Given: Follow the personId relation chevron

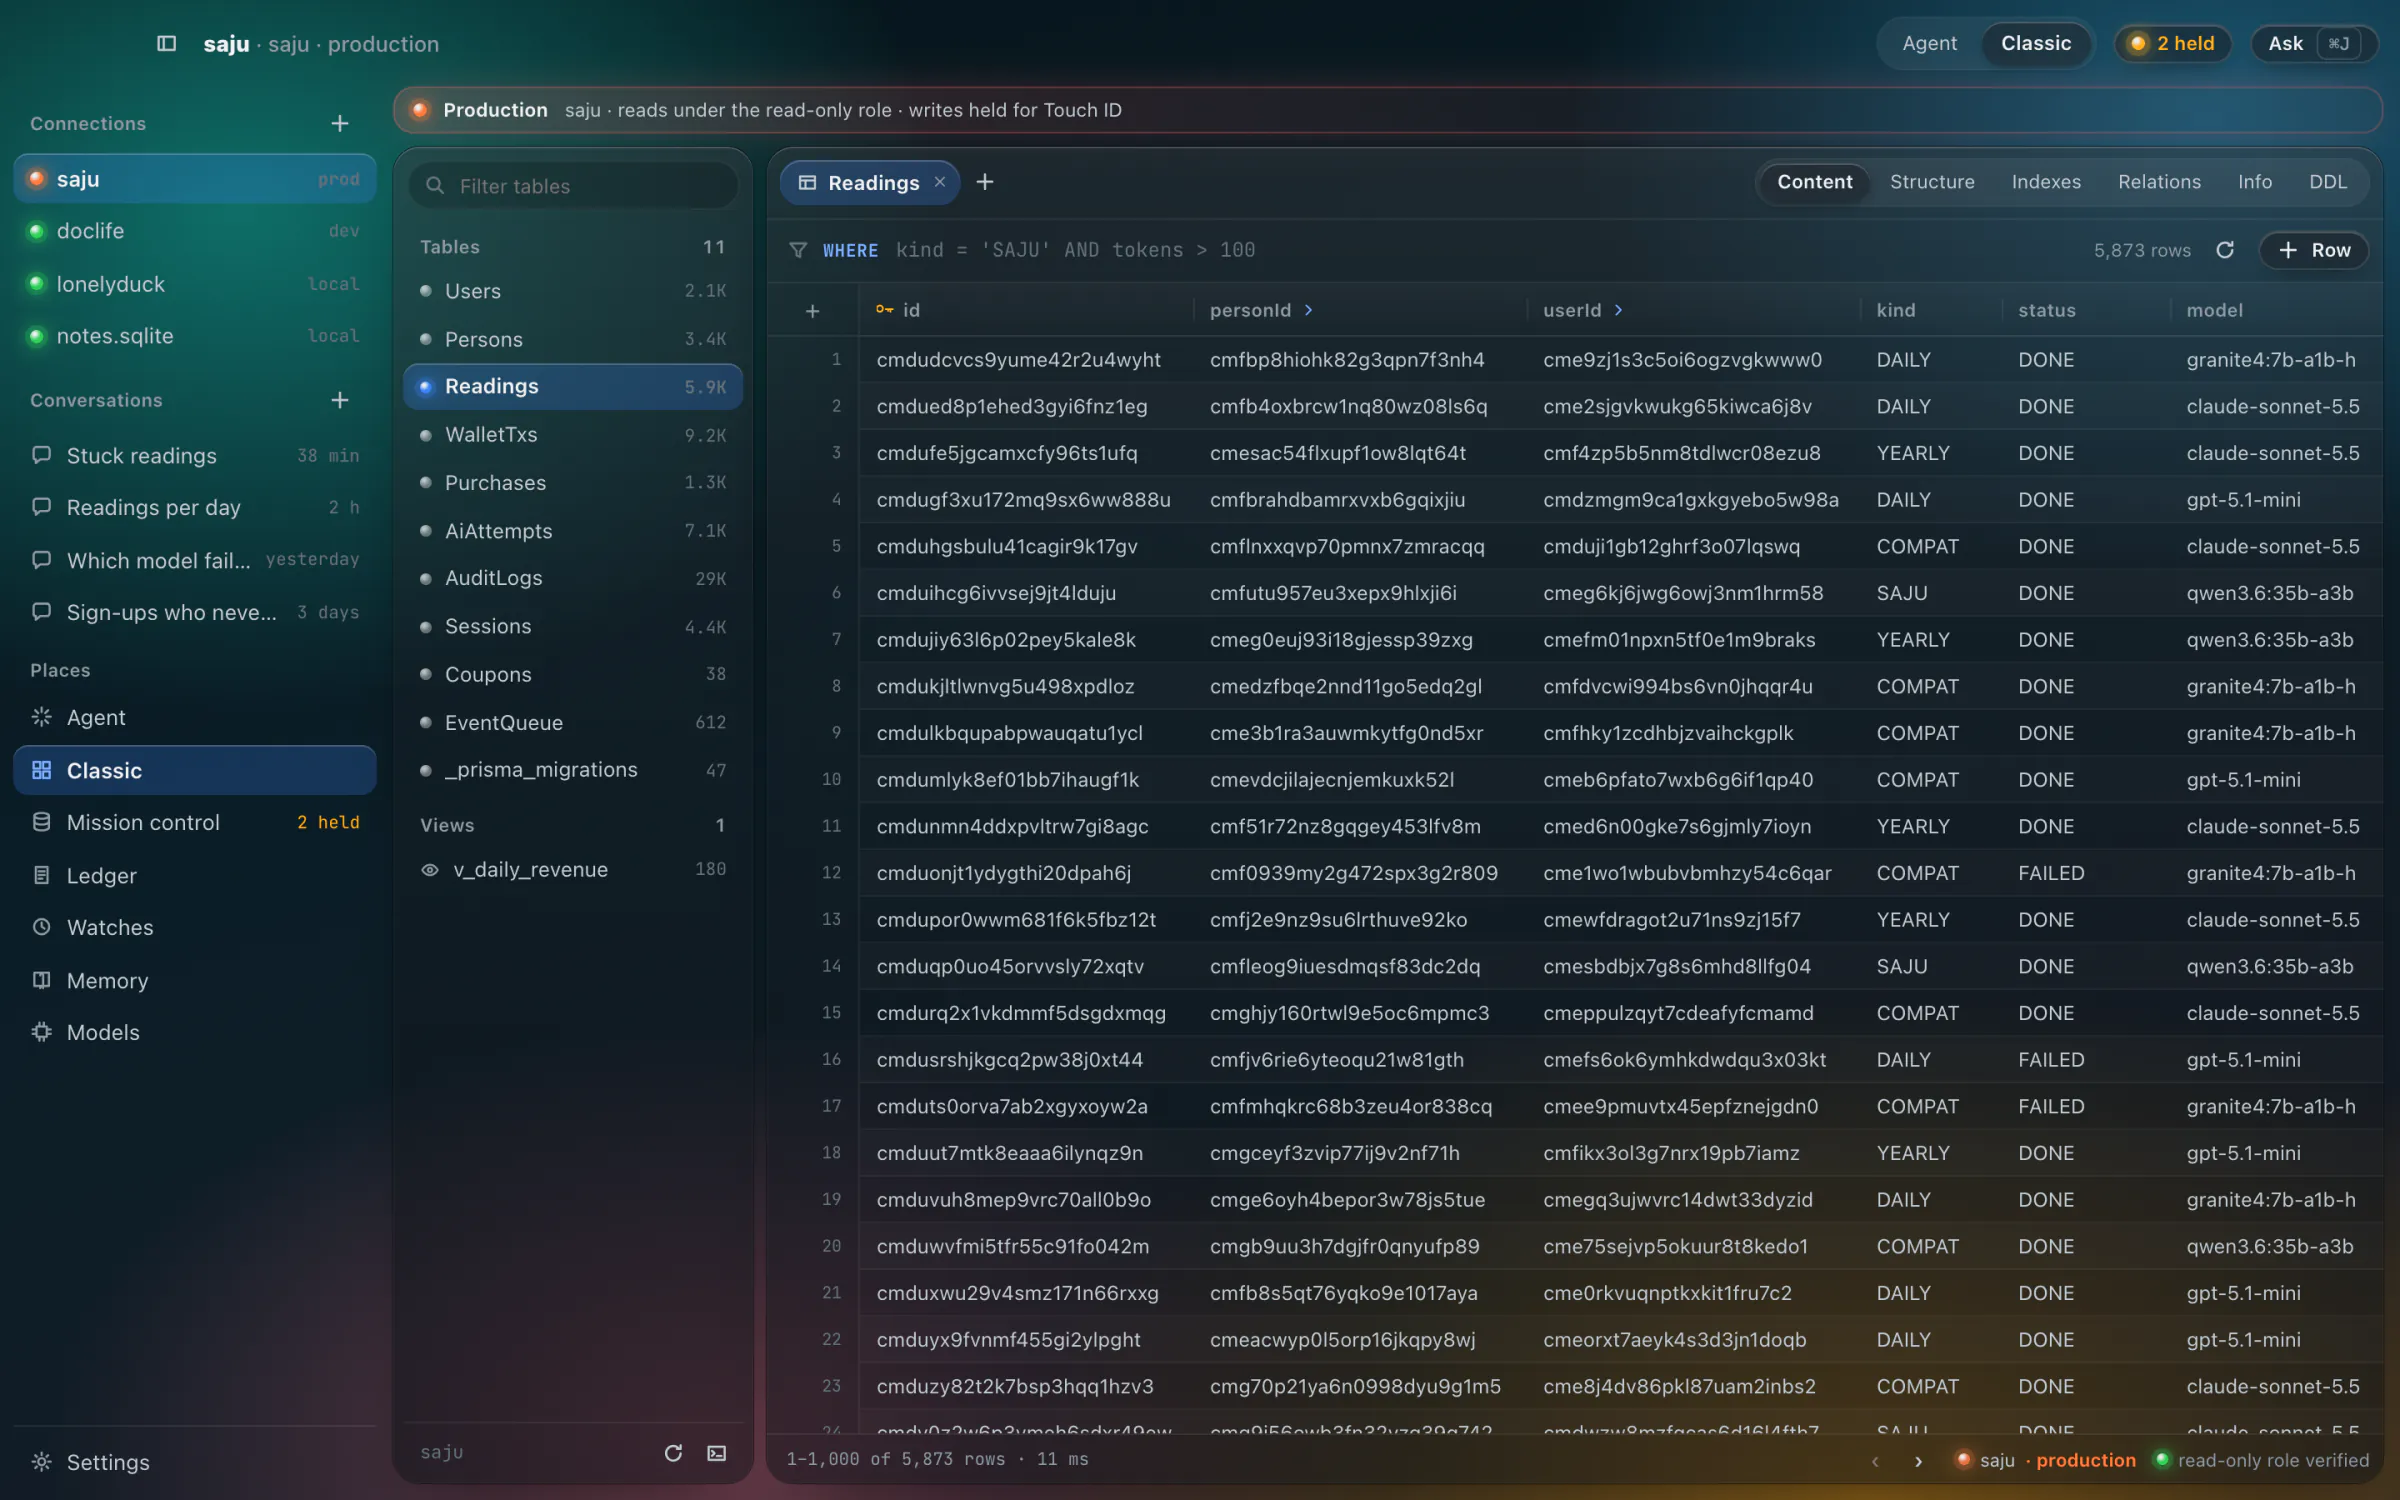Looking at the screenshot, I should (x=1308, y=311).
